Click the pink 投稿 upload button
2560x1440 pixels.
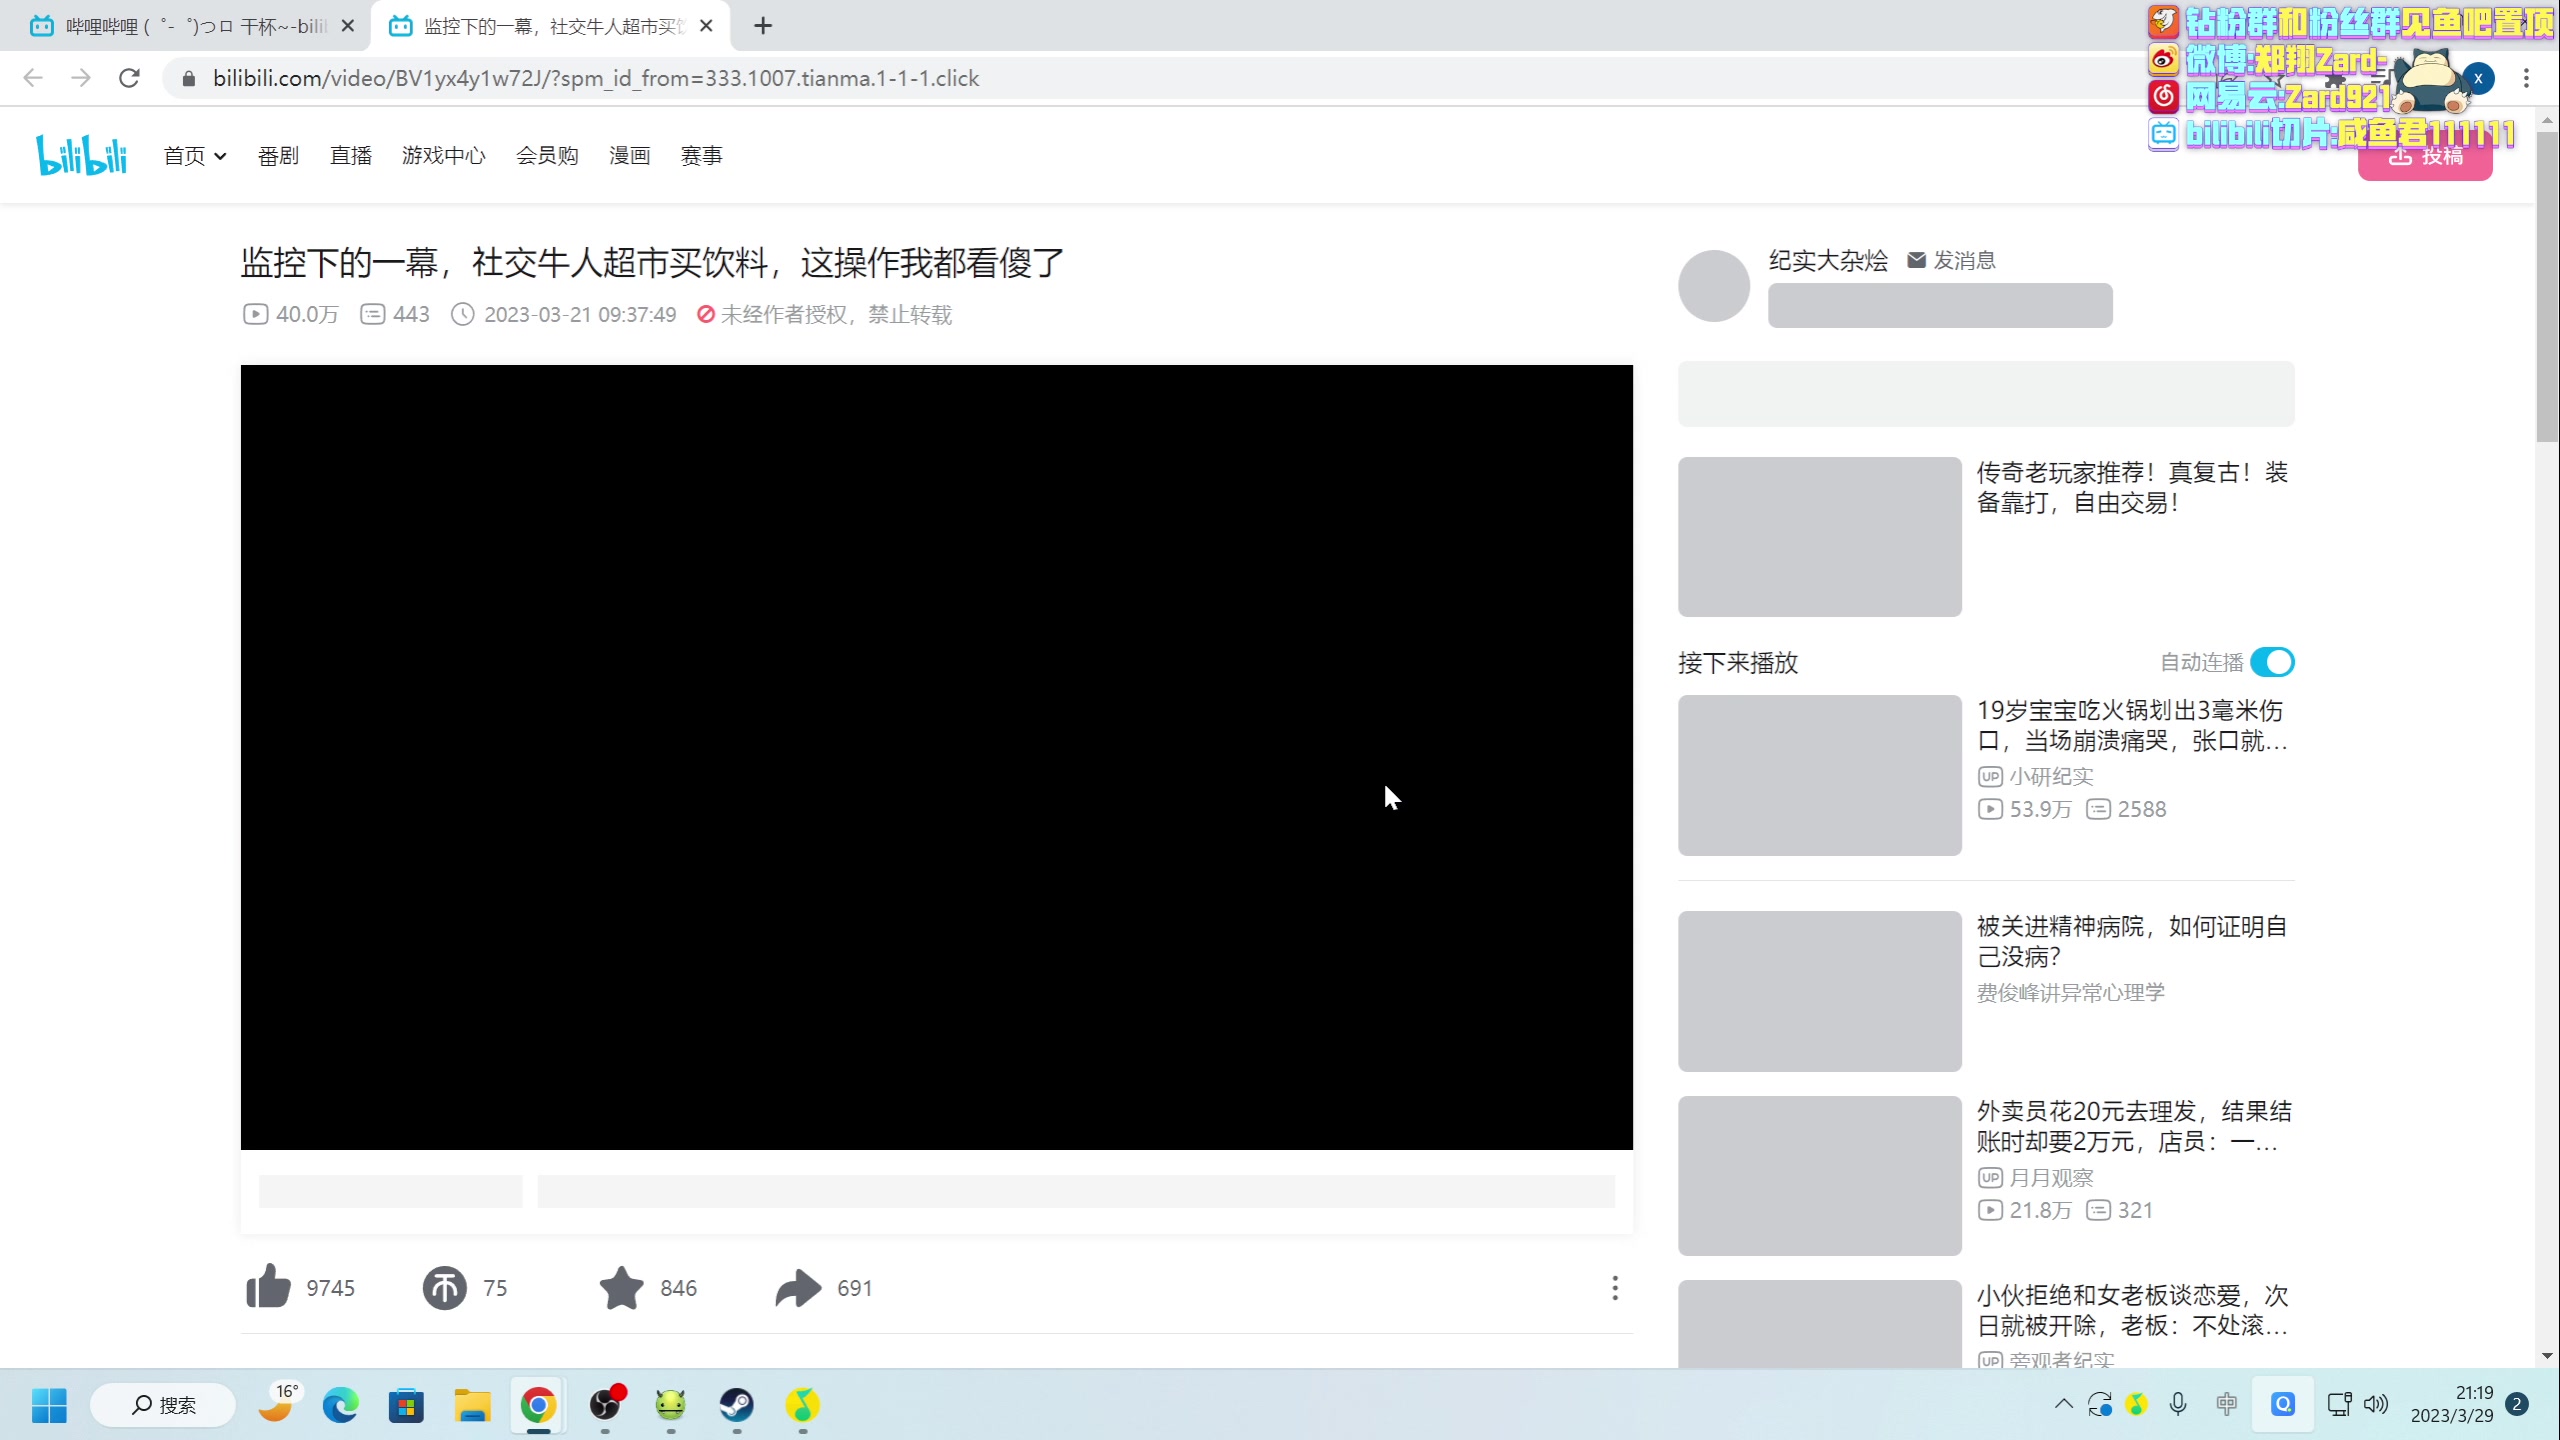pos(2425,158)
